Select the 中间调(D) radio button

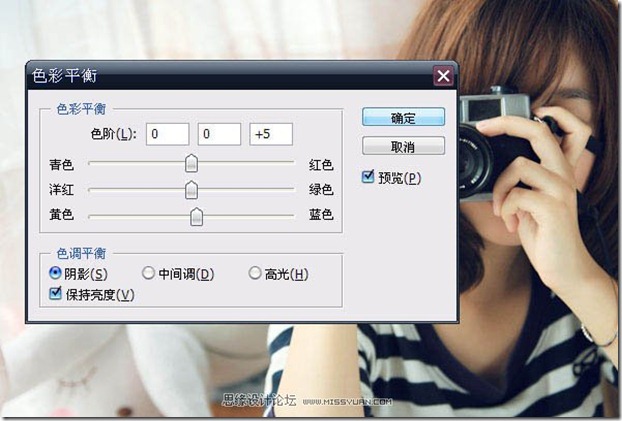click(148, 273)
